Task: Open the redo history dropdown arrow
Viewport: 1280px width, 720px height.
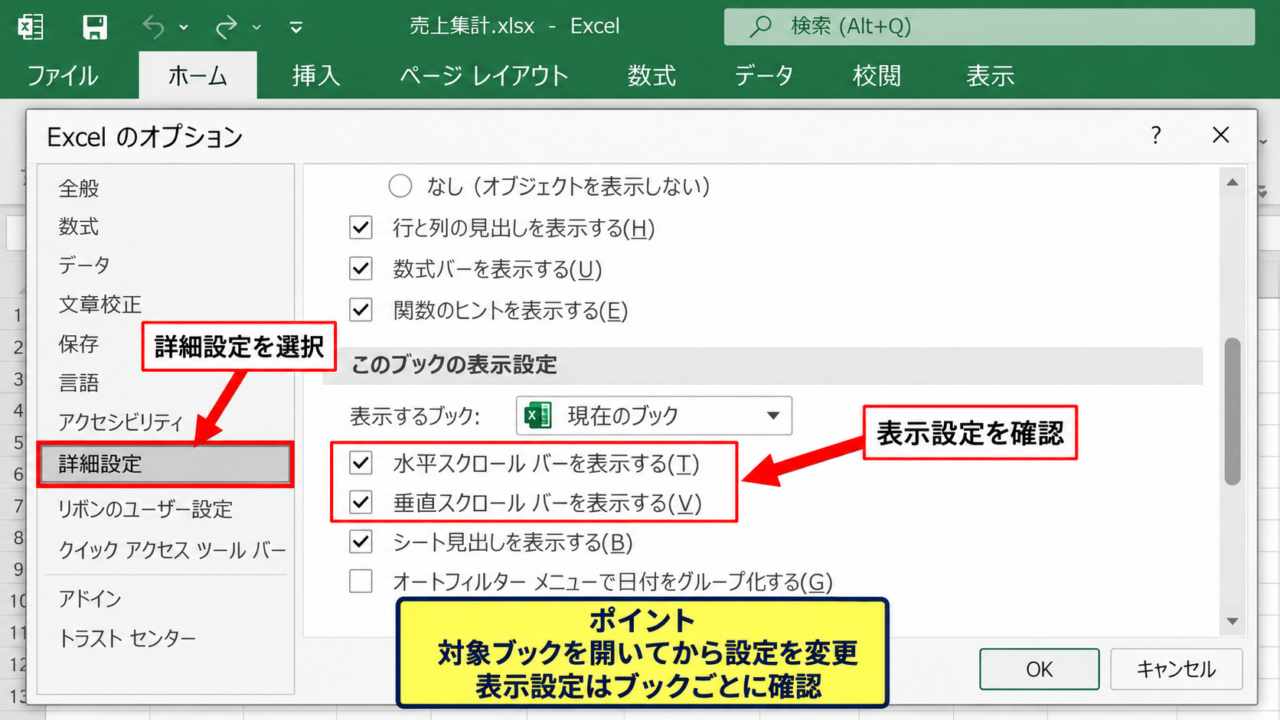Action: click(257, 28)
